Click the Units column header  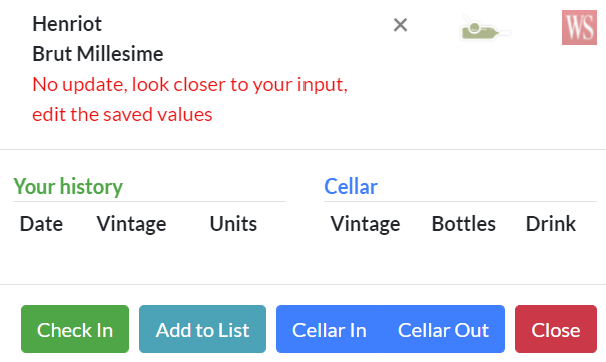click(233, 224)
